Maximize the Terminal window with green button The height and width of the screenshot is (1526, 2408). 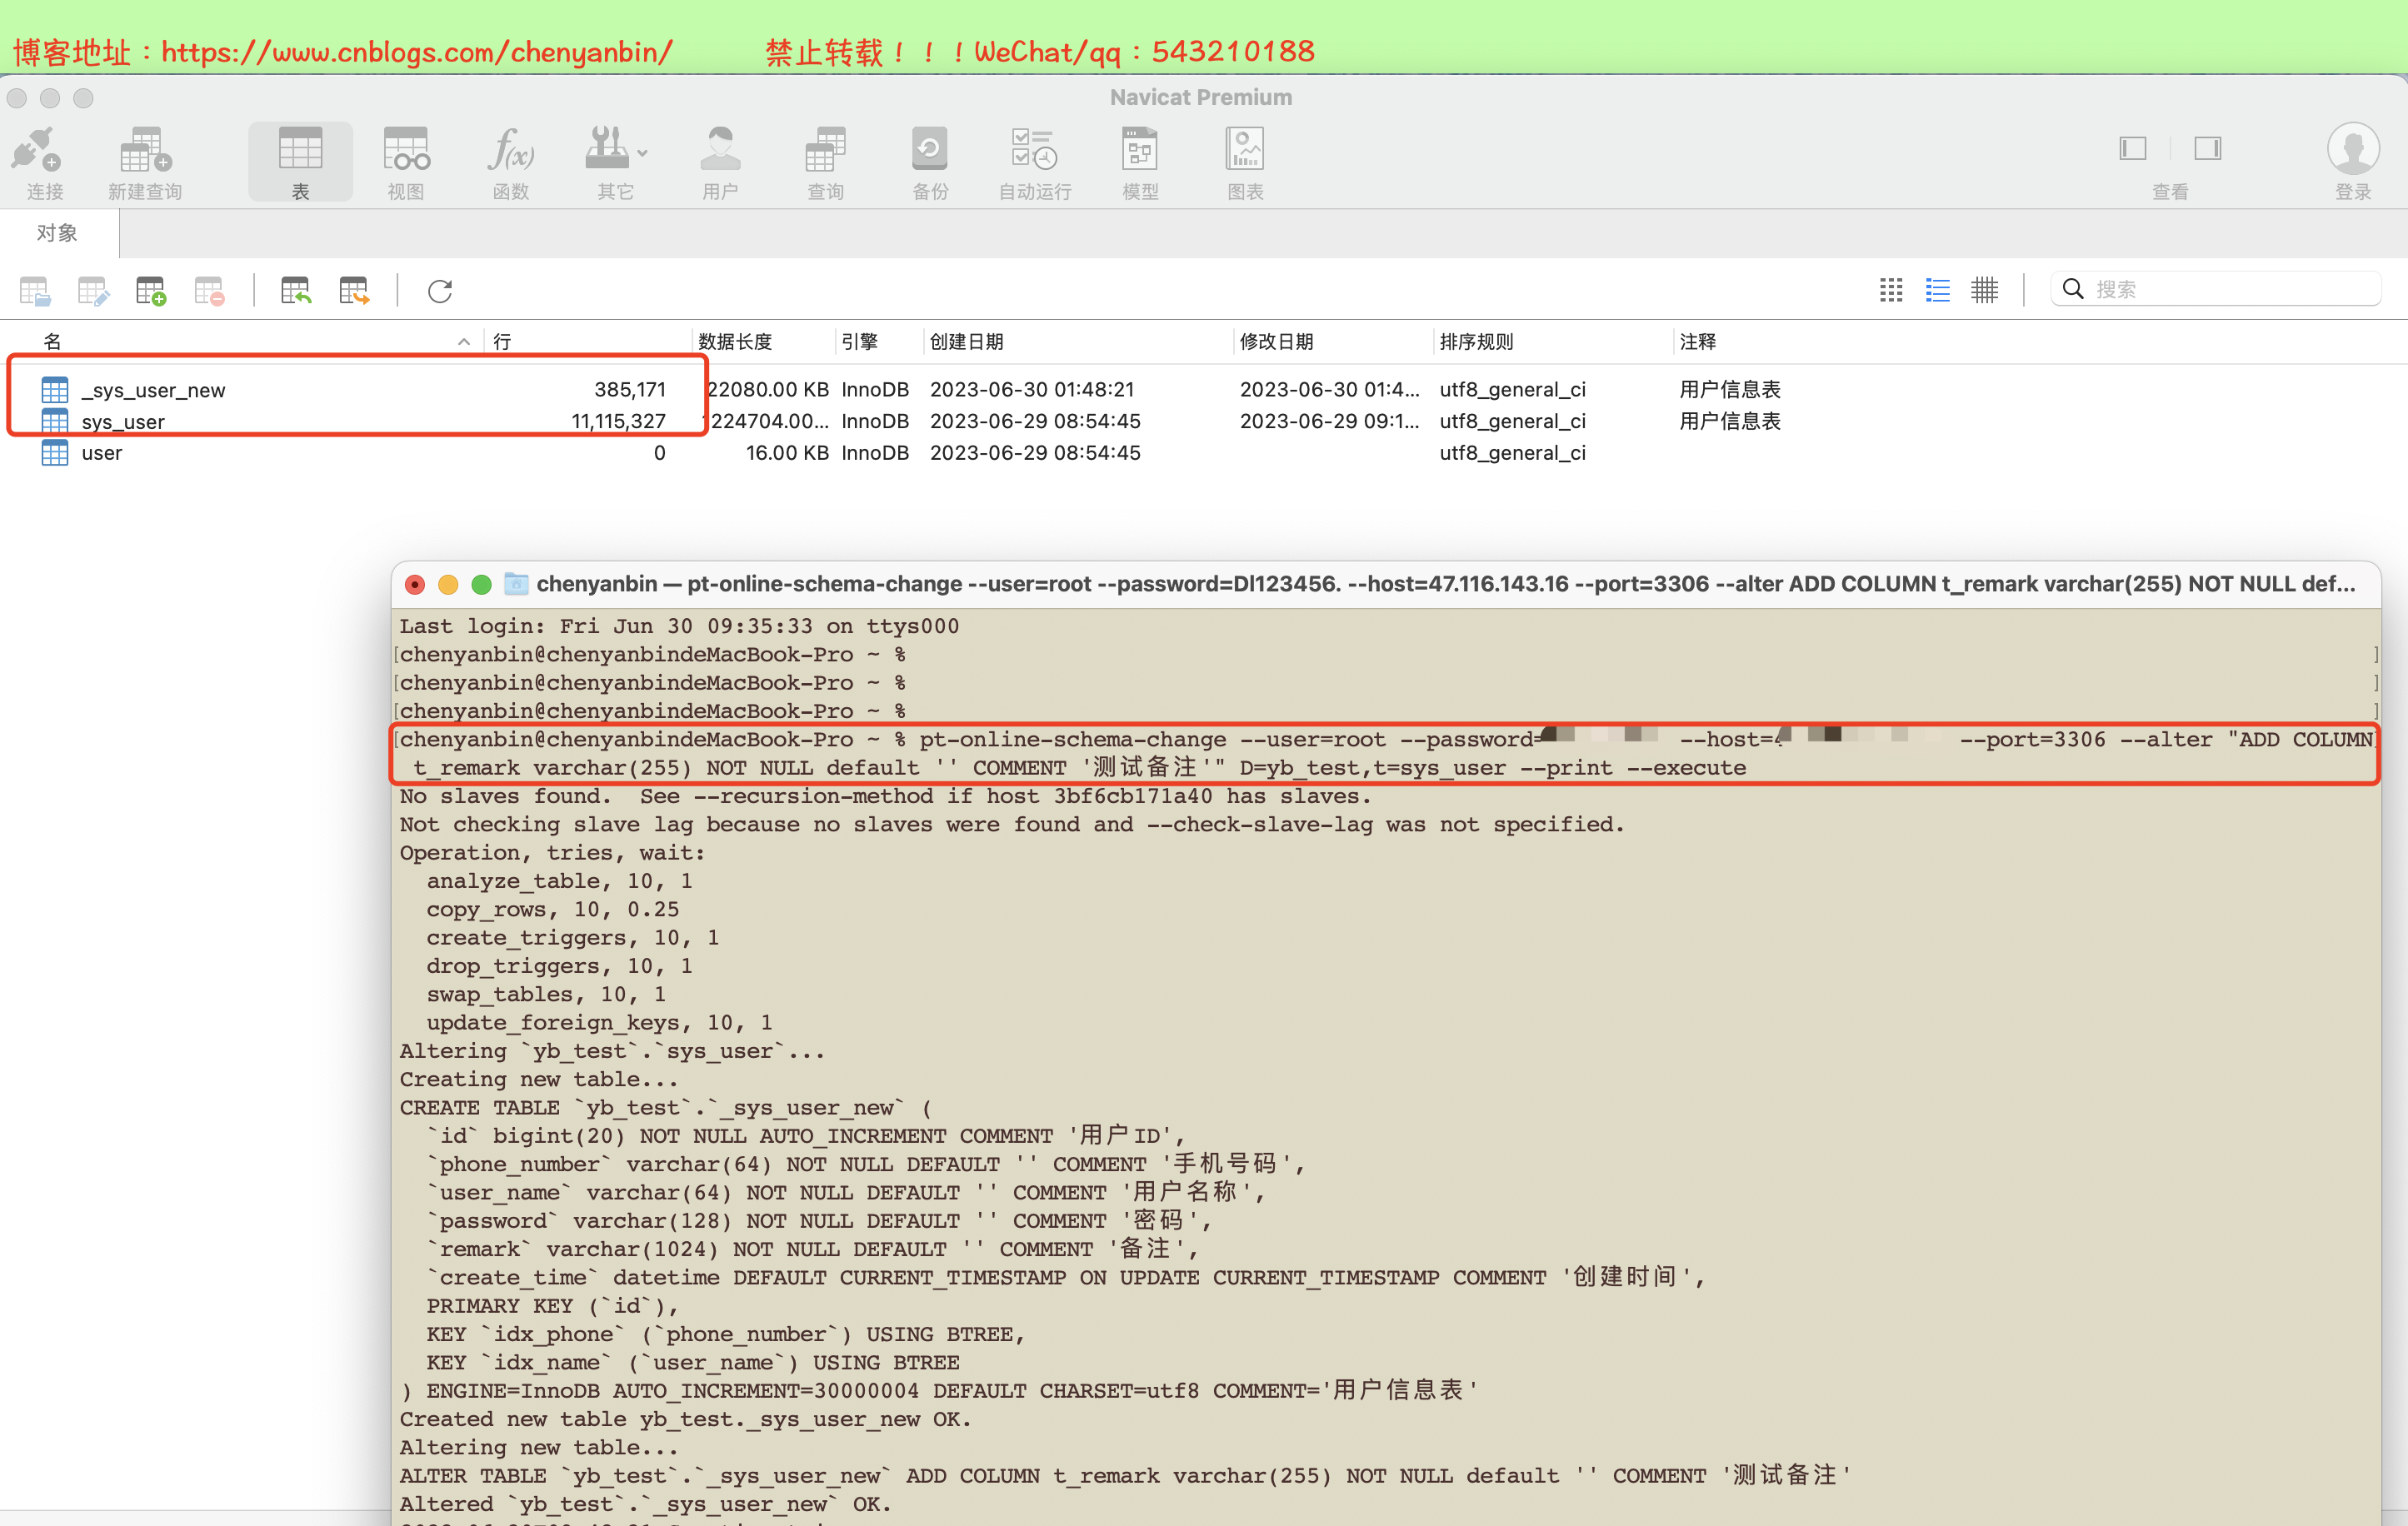point(481,584)
